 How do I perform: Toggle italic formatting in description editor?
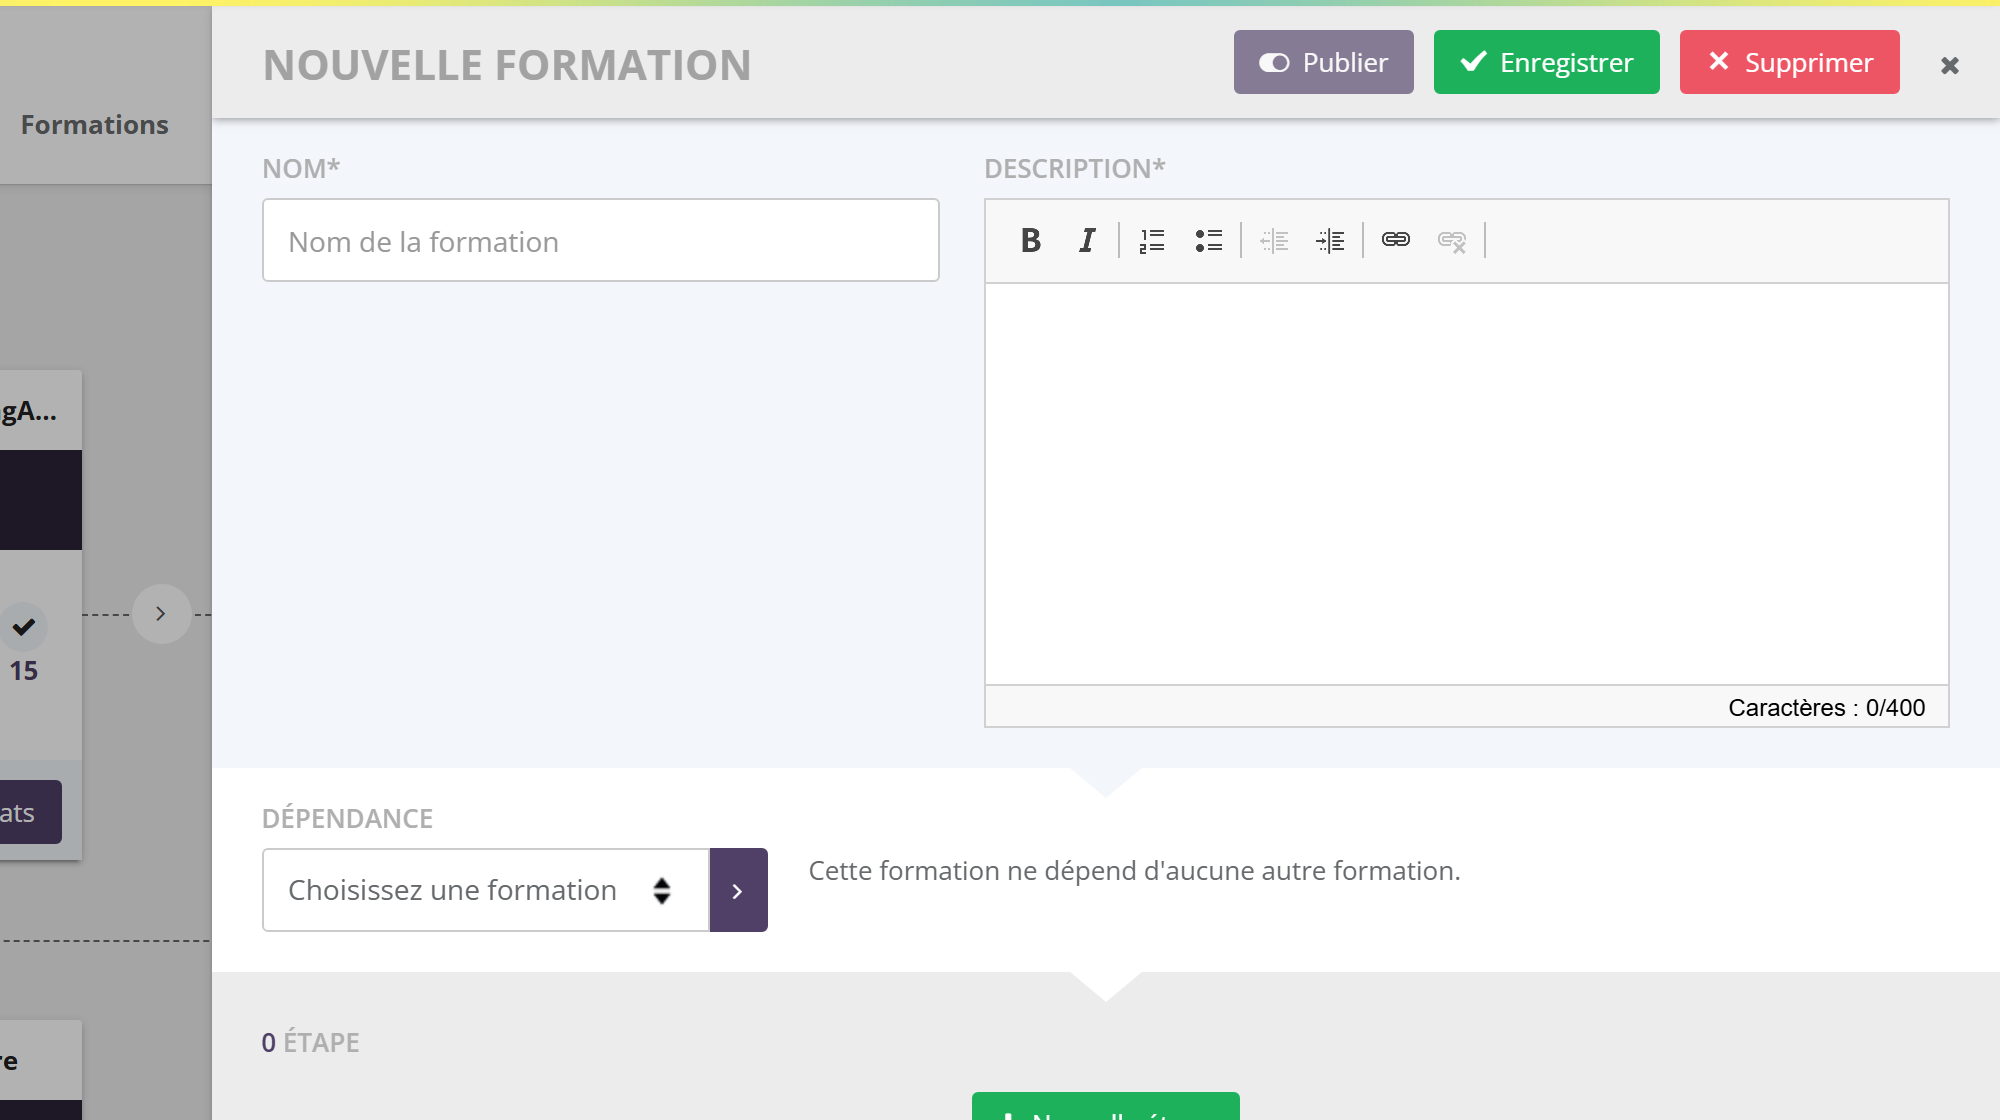pyautogui.click(x=1087, y=240)
